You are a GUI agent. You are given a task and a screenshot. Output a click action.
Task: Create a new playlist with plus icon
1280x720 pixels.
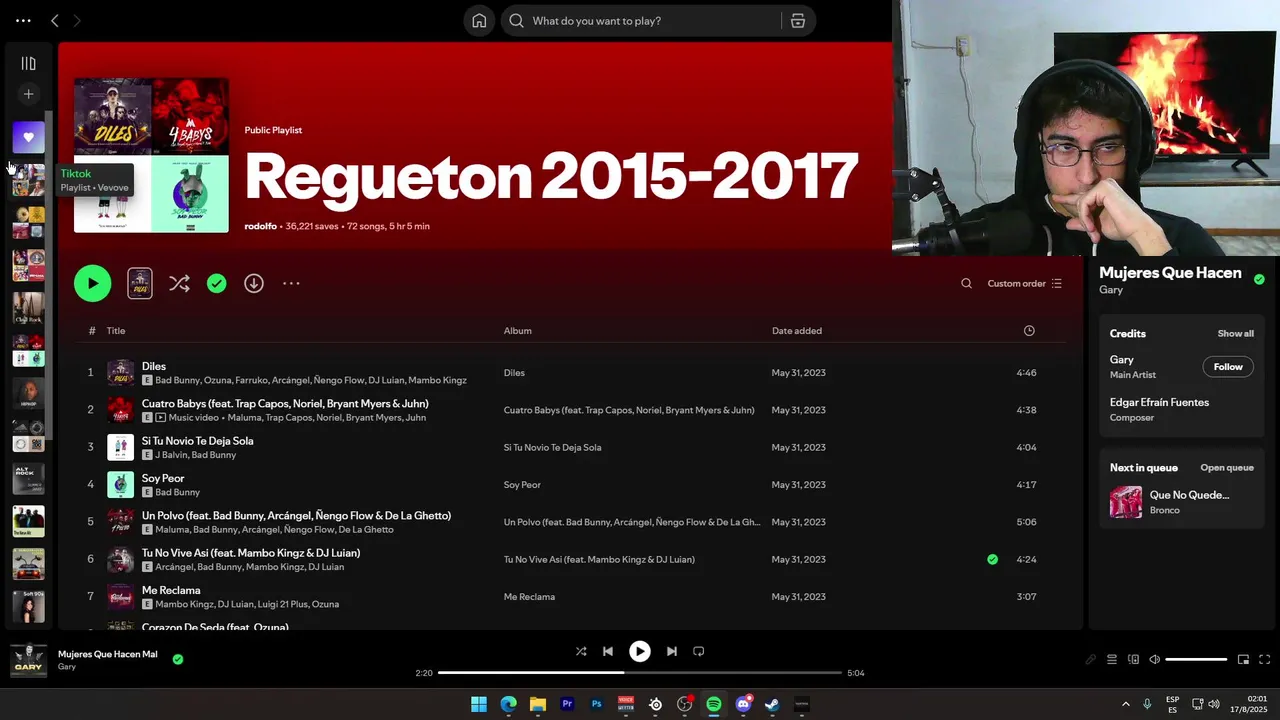(28, 94)
